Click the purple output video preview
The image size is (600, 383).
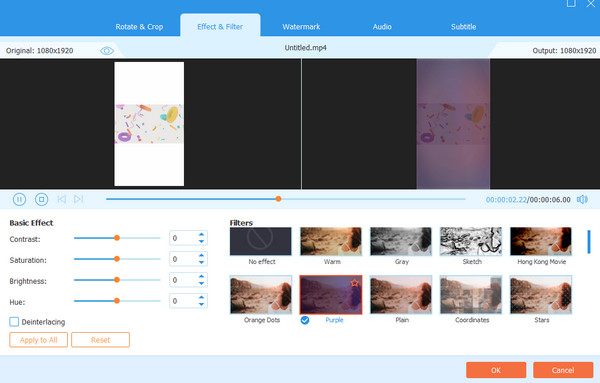453,124
